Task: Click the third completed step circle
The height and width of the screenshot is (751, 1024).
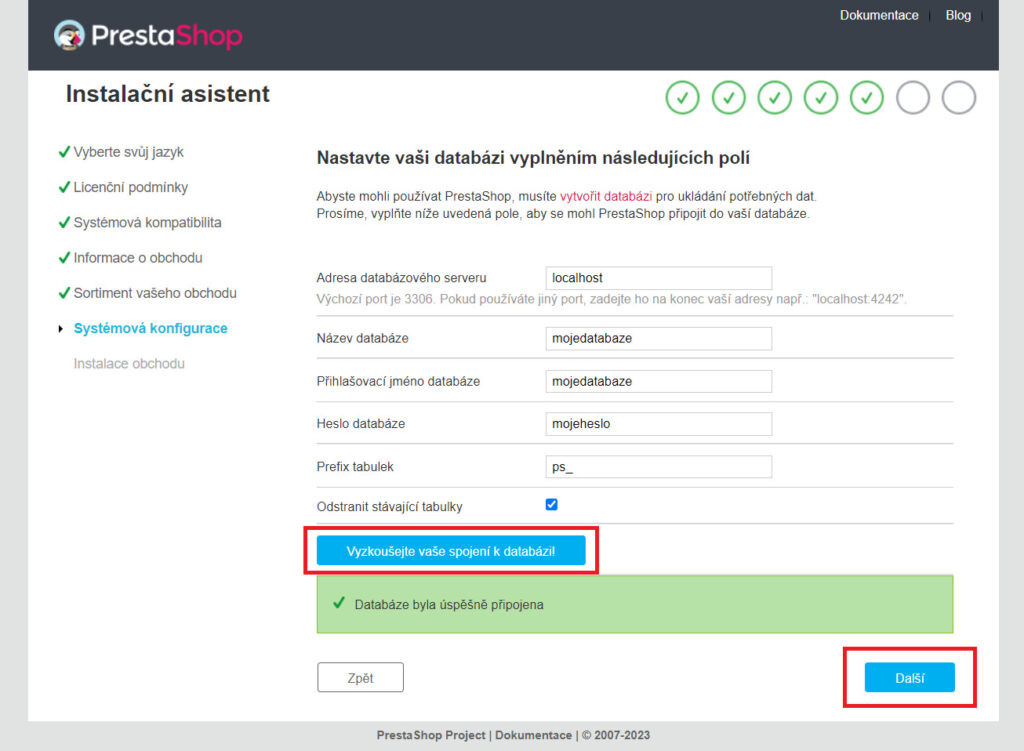Action: tap(775, 98)
